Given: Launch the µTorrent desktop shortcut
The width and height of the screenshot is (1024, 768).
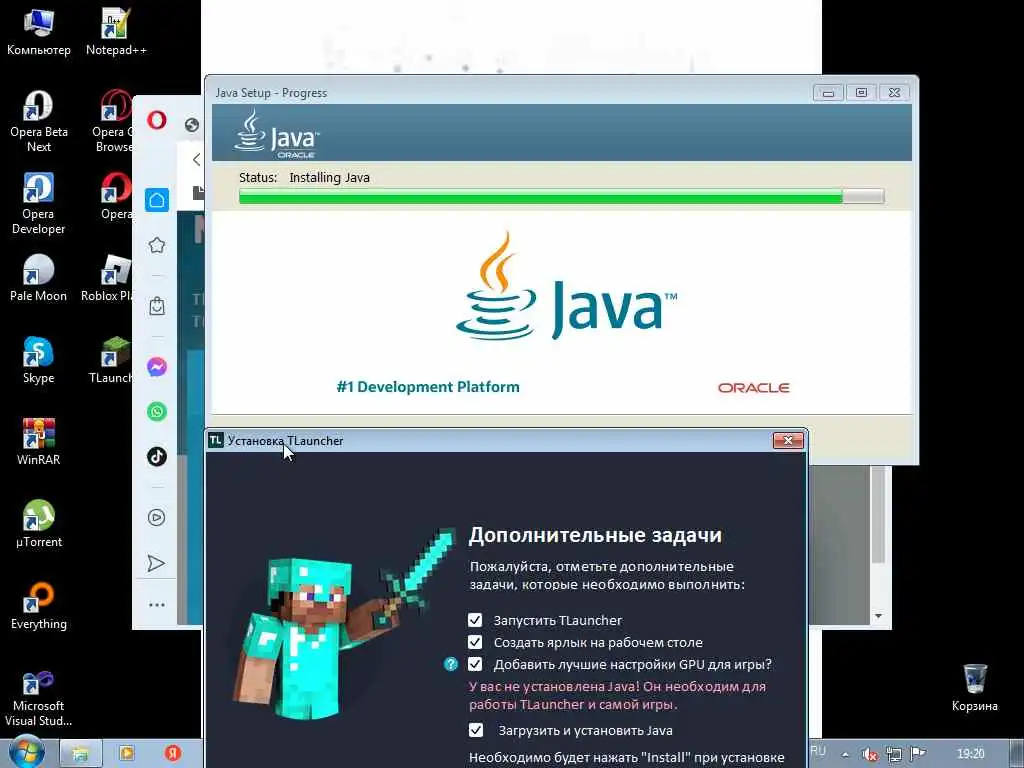Looking at the screenshot, I should pos(39,524).
